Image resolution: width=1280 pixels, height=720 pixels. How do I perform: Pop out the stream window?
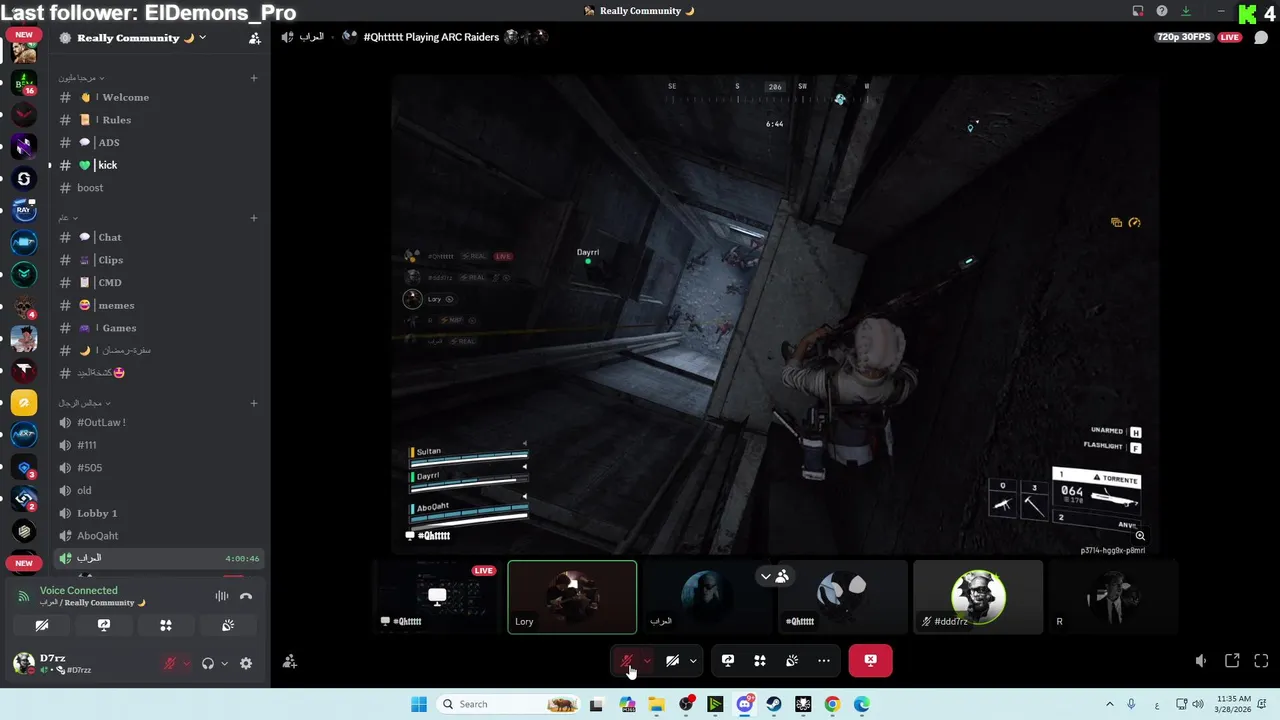point(1232,661)
